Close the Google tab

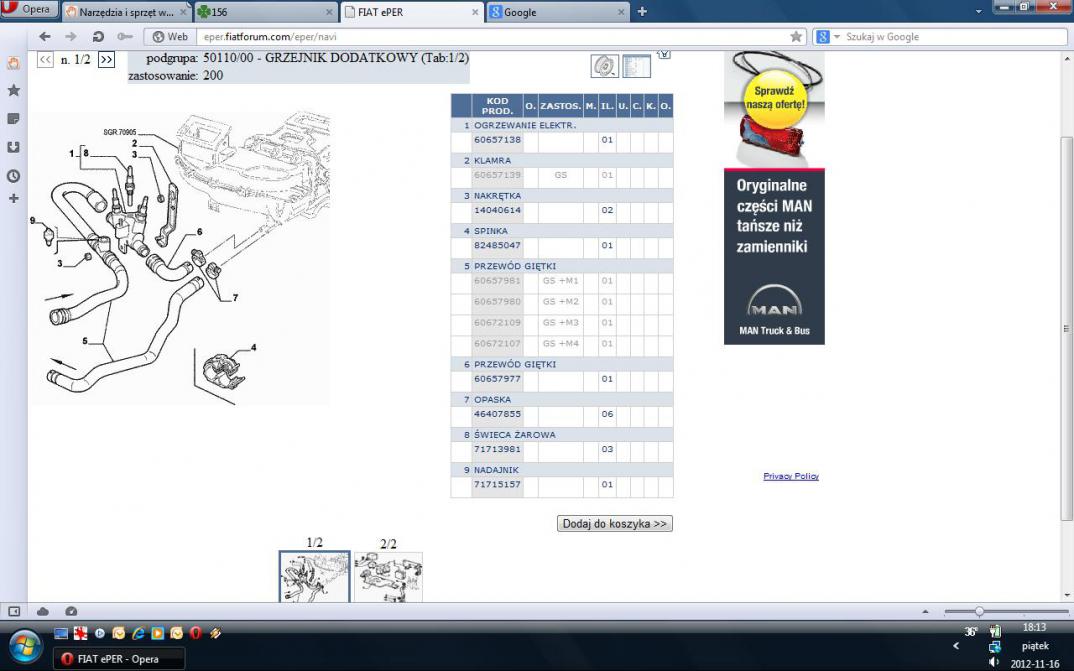pyautogui.click(x=621, y=12)
